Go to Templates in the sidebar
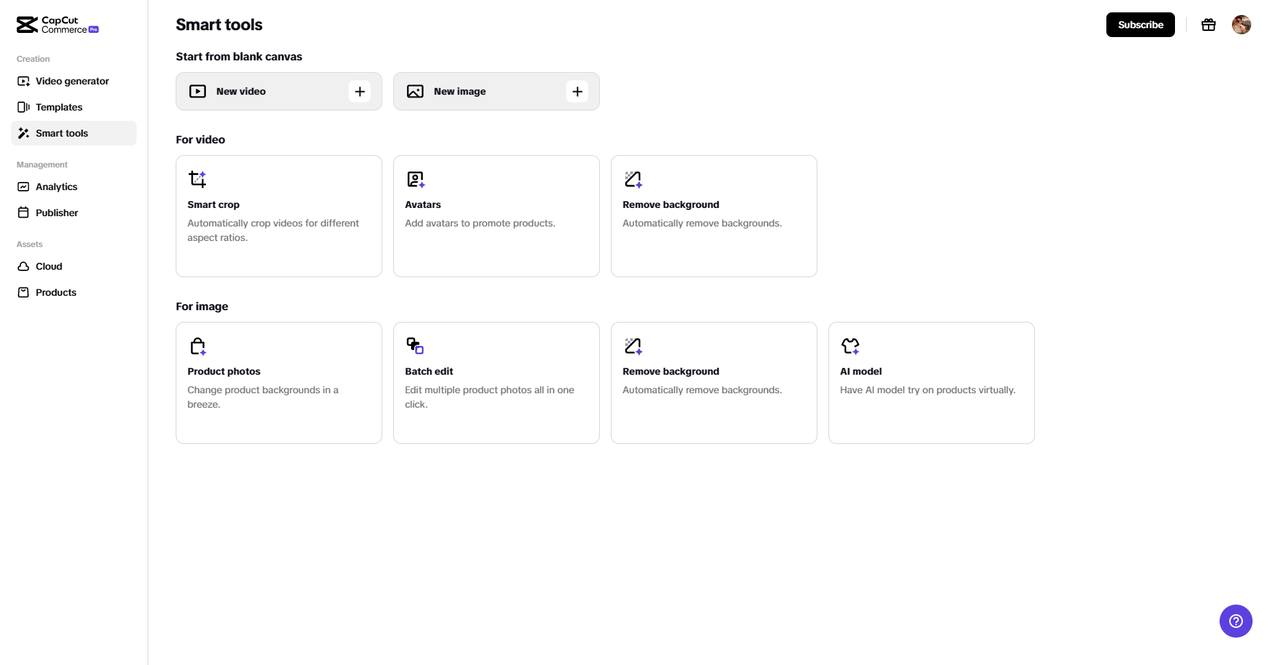Image resolution: width=1280 pixels, height=665 pixels. (59, 107)
